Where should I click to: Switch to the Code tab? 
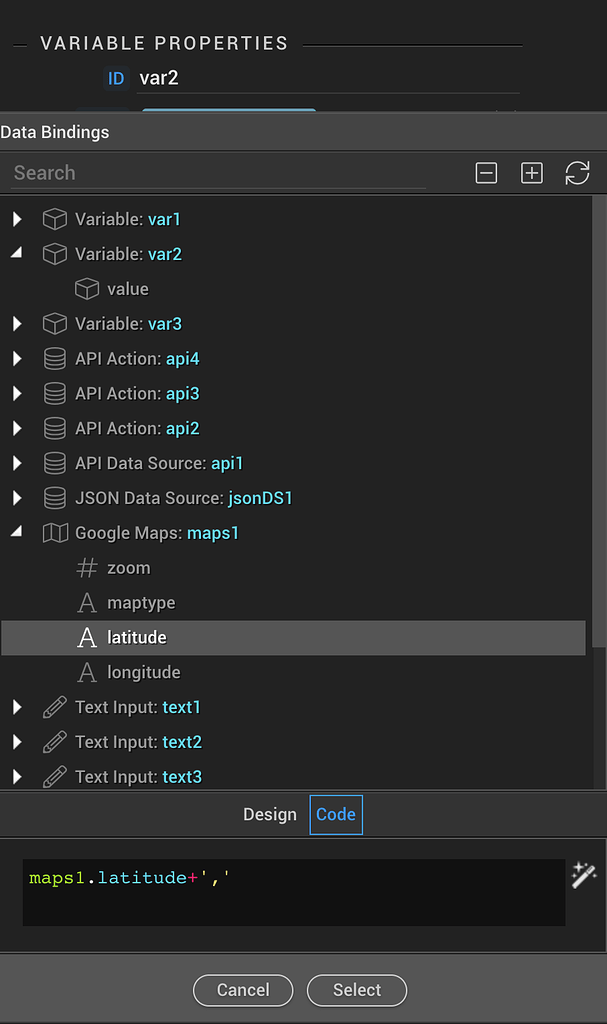[336, 814]
